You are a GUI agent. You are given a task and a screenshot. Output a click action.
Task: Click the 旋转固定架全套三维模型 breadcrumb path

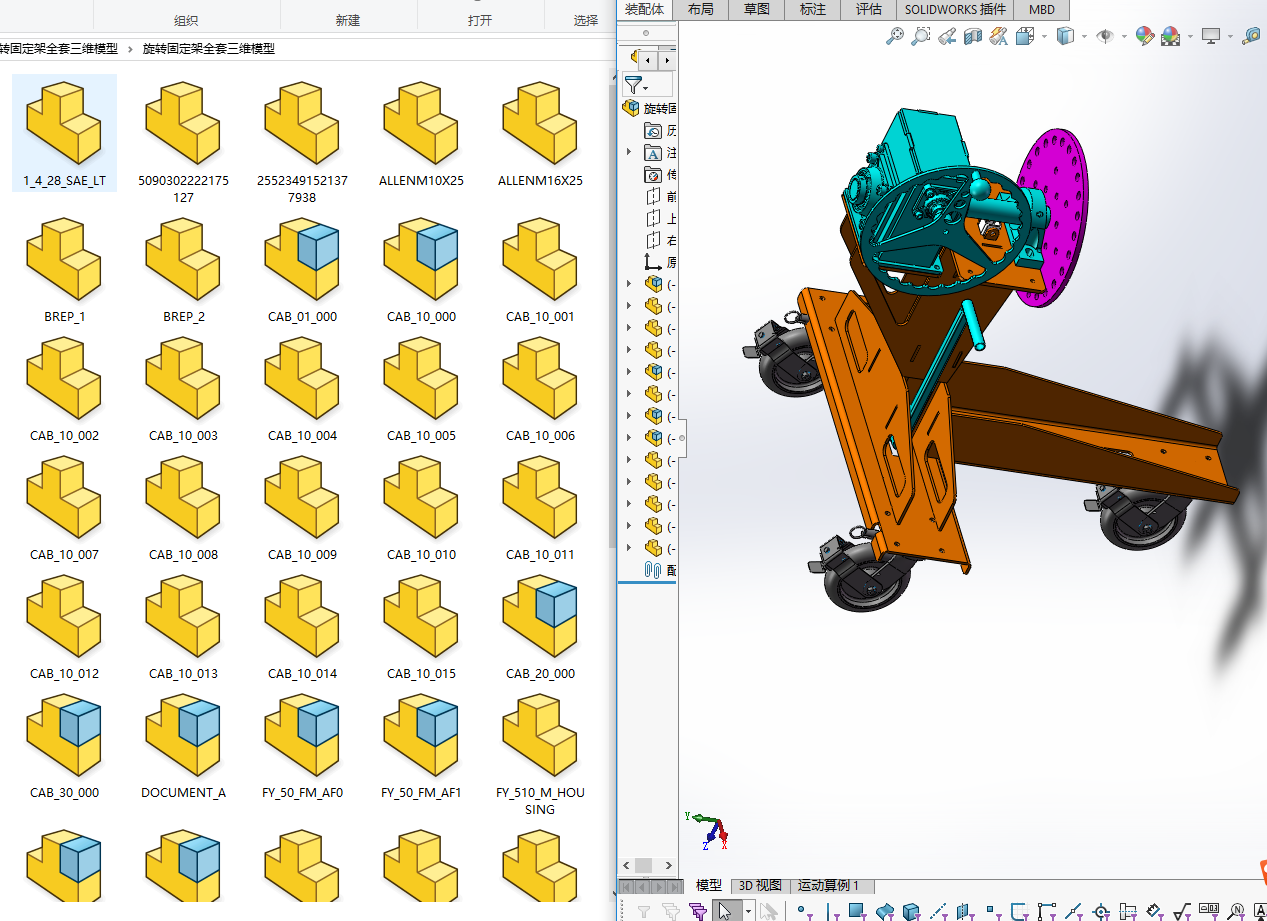click(x=208, y=48)
